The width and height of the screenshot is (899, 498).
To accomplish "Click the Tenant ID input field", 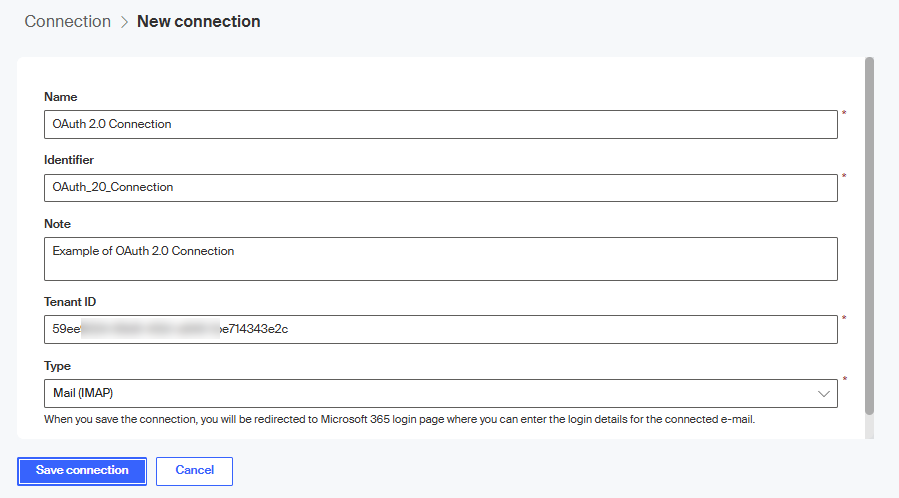I will (440, 329).
